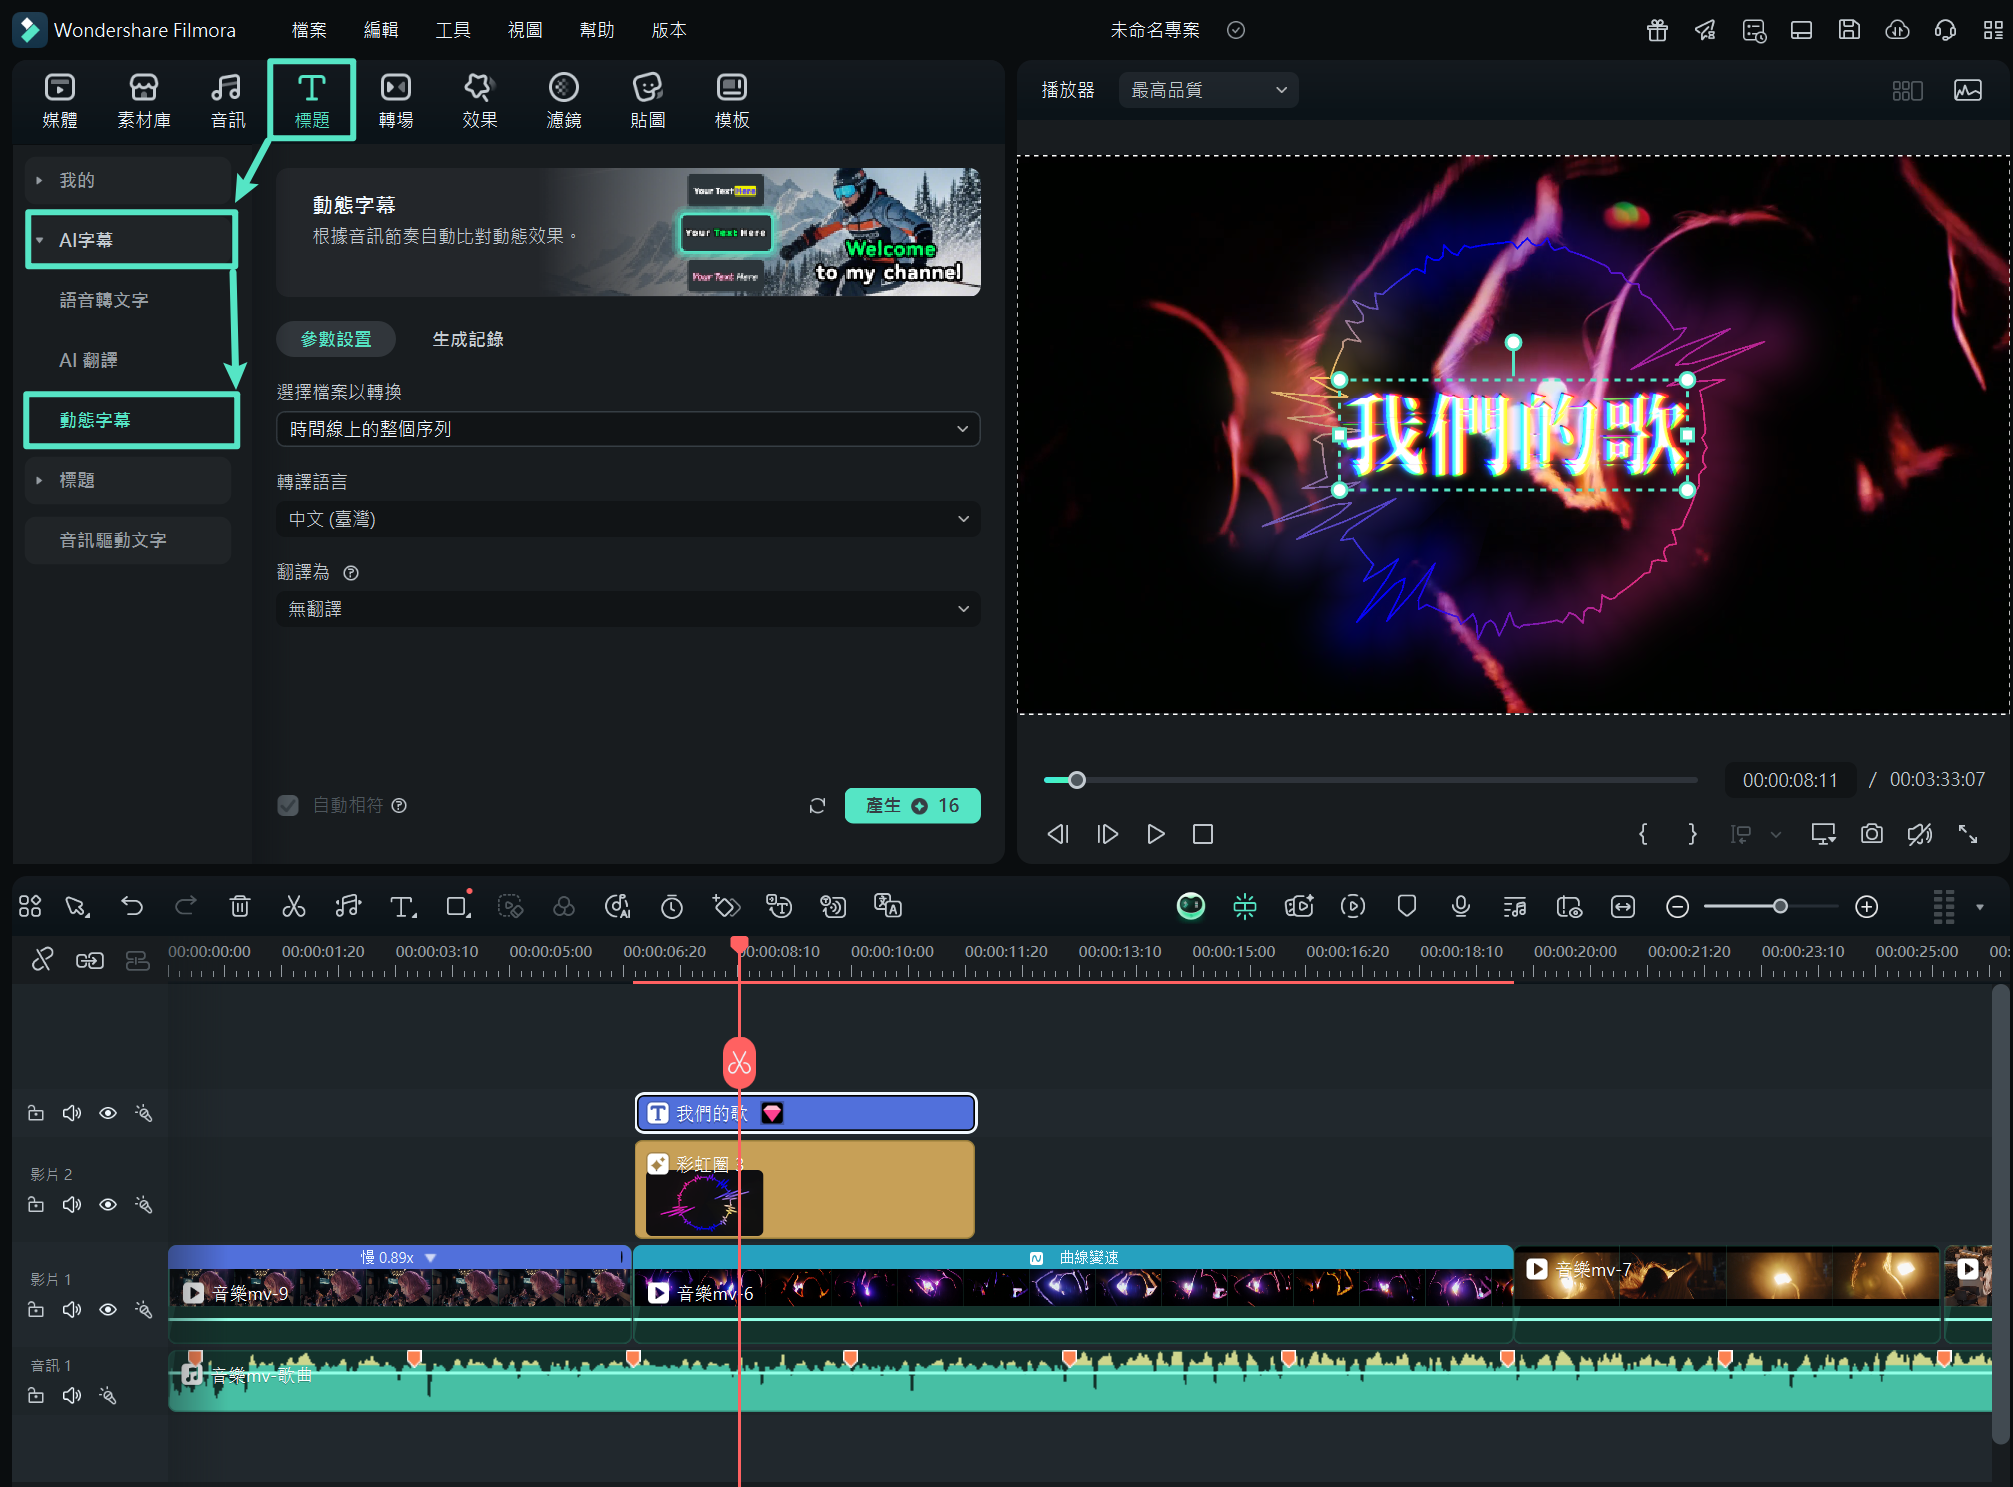Click the text T tool in timeline toolbar

(402, 906)
